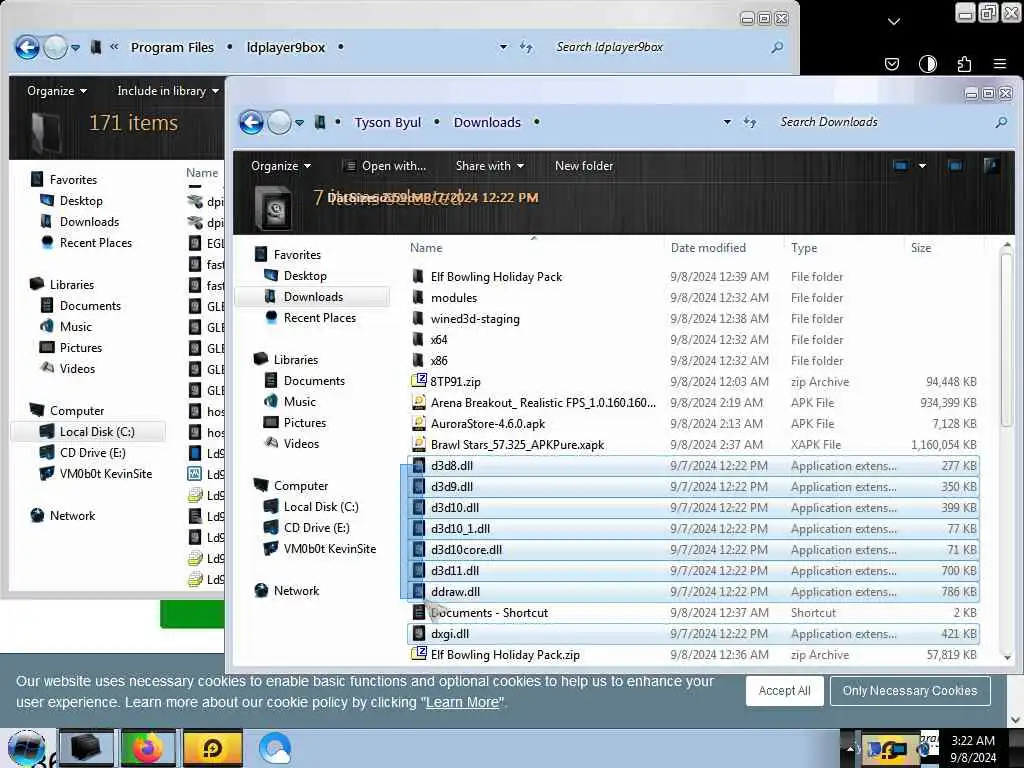Click the Back arrow in the Downloads window
Viewport: 1024px width, 768px height.
pos(251,122)
